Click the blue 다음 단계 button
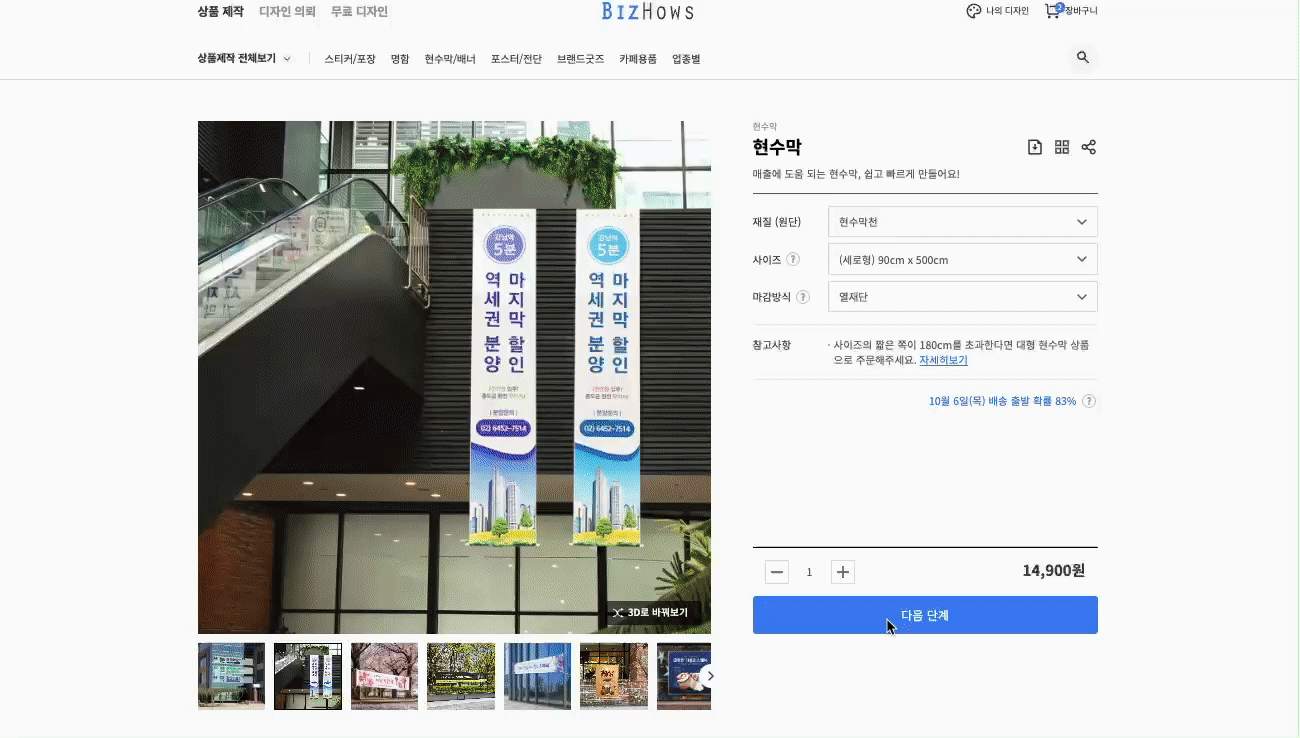The width and height of the screenshot is (1300, 738). tap(925, 615)
